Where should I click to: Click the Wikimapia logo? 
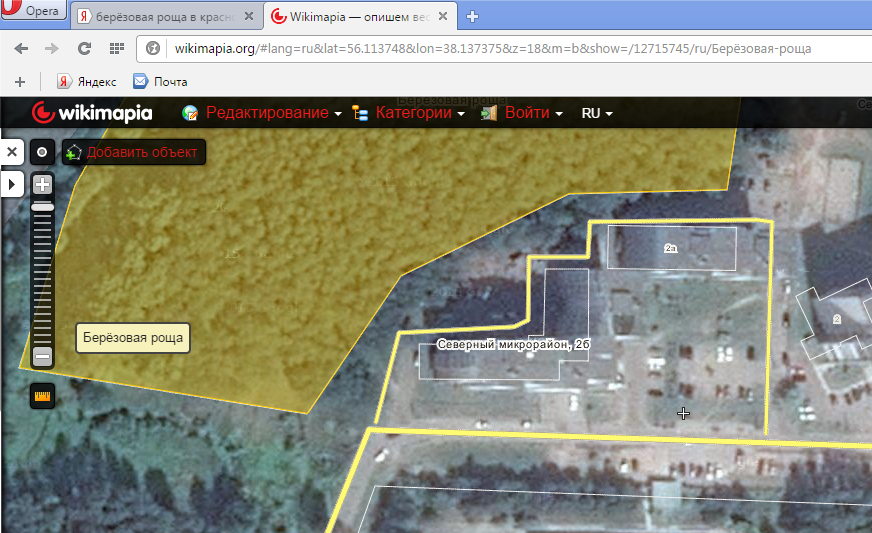92,113
